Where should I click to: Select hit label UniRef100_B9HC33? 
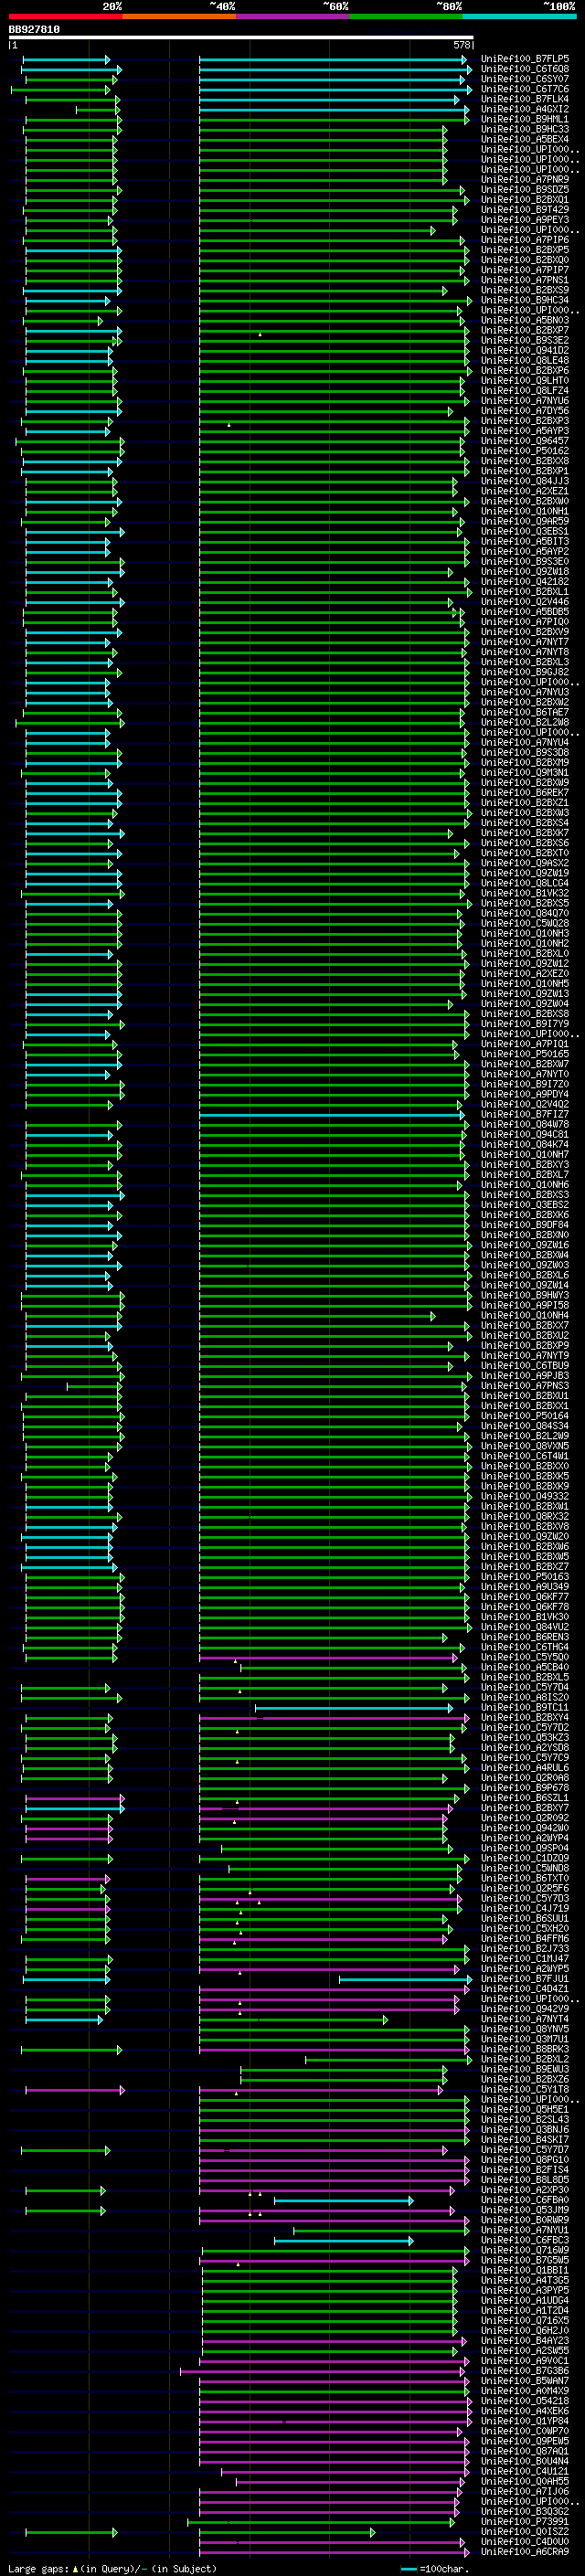point(525,129)
